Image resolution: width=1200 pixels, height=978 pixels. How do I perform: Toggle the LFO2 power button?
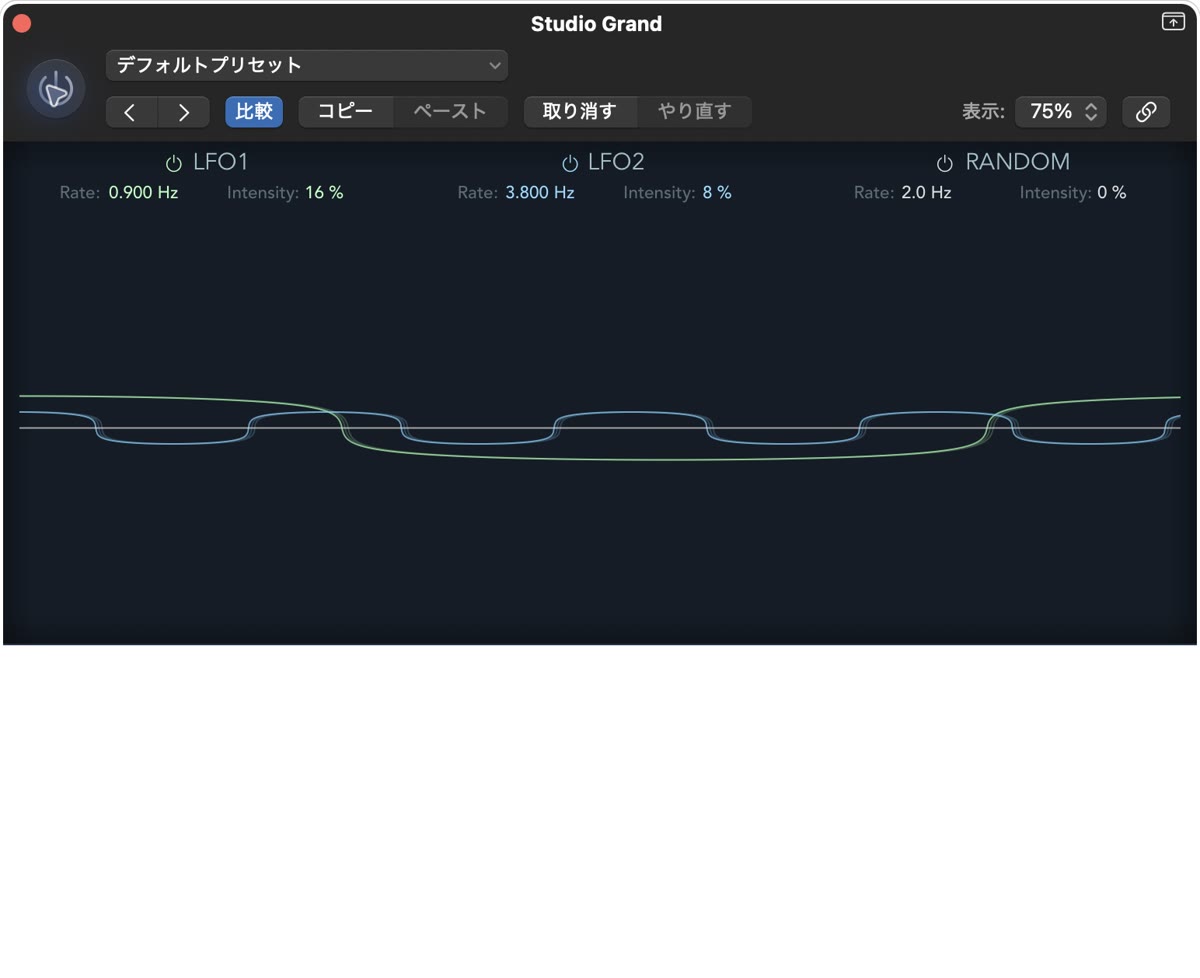570,163
